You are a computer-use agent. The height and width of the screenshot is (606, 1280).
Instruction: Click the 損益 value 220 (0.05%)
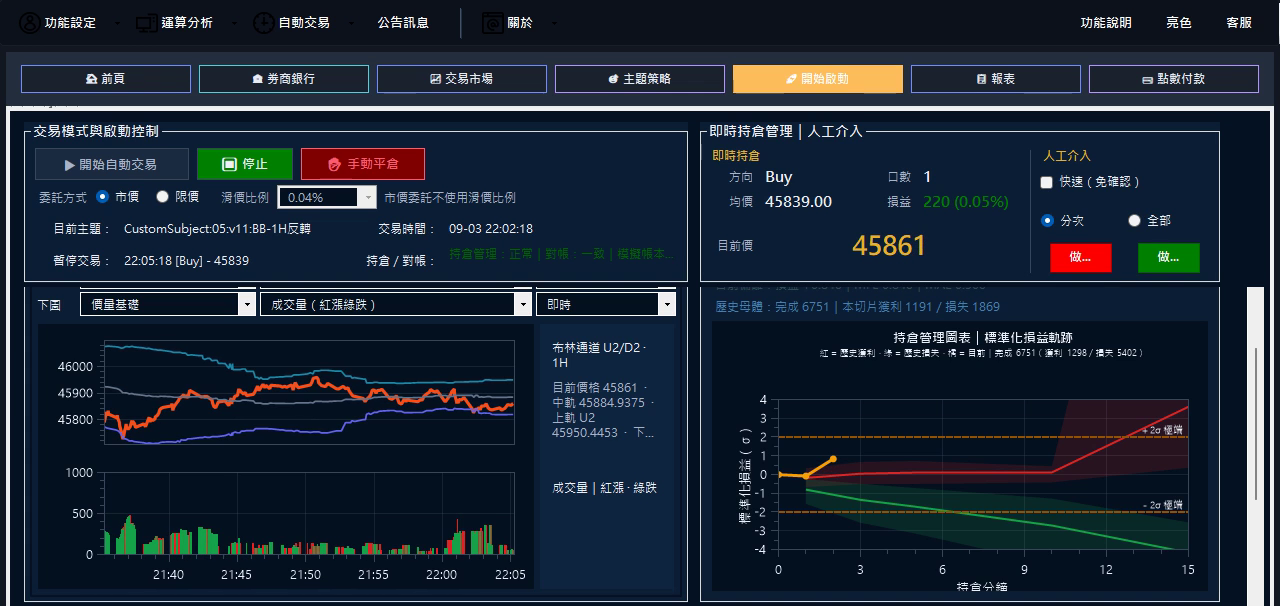coord(965,201)
